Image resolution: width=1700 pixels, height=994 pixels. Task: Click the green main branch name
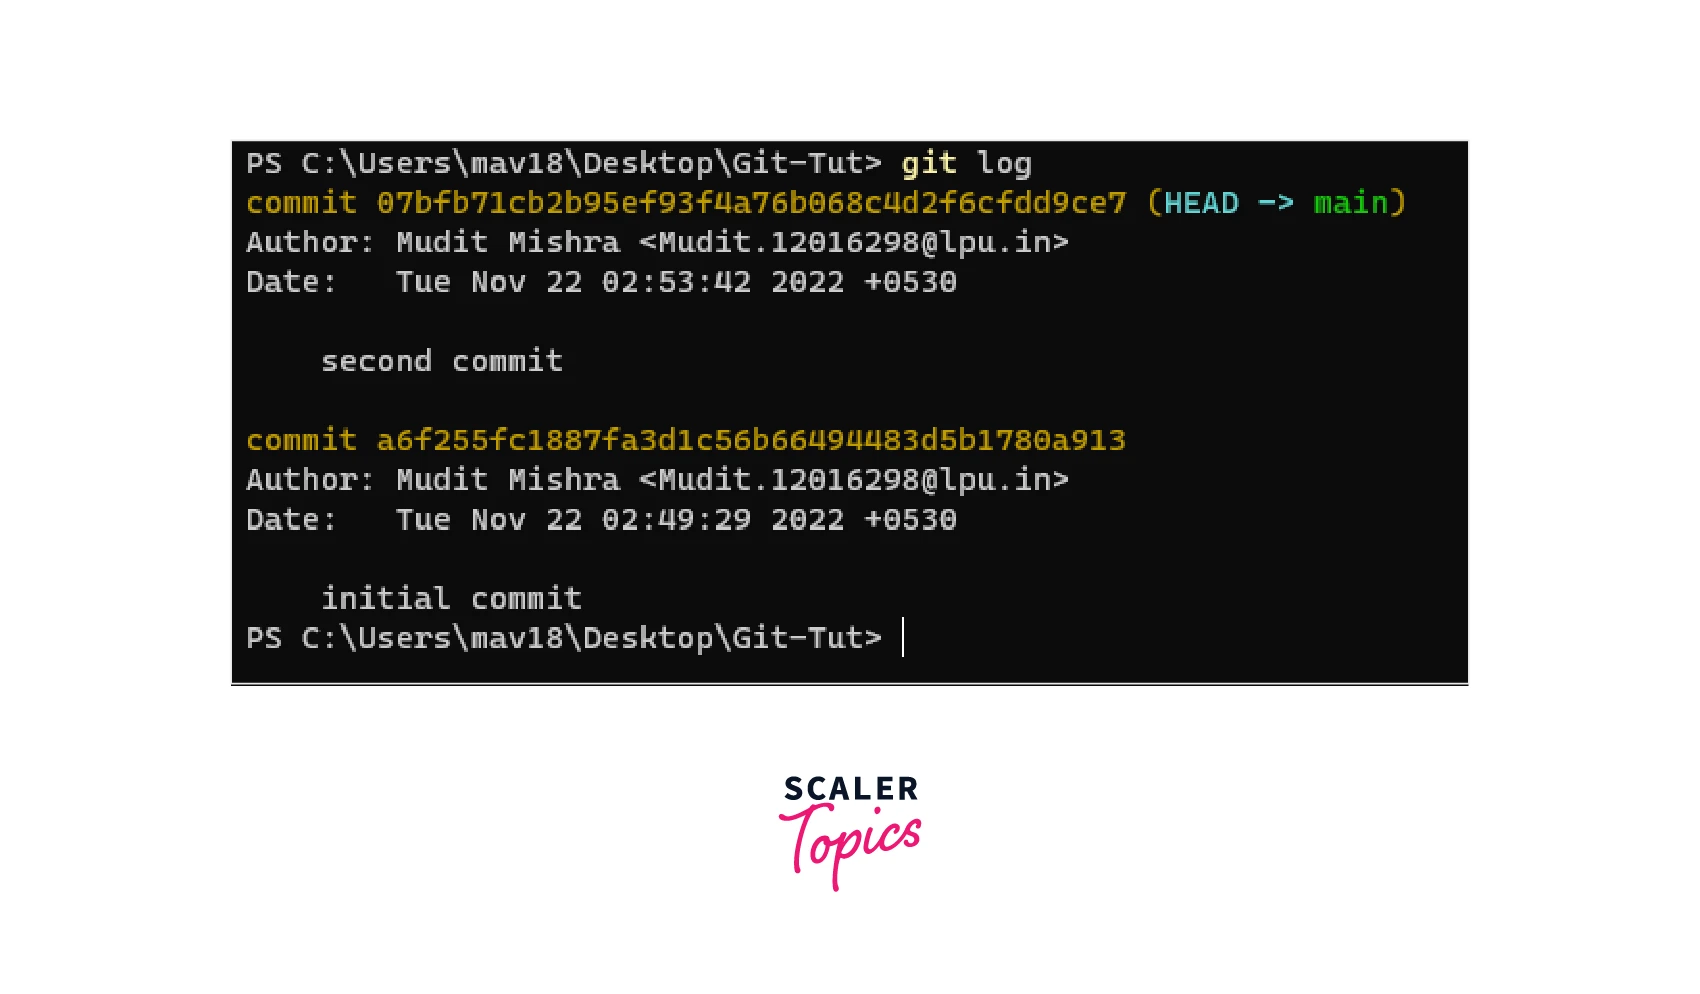(x=1351, y=203)
